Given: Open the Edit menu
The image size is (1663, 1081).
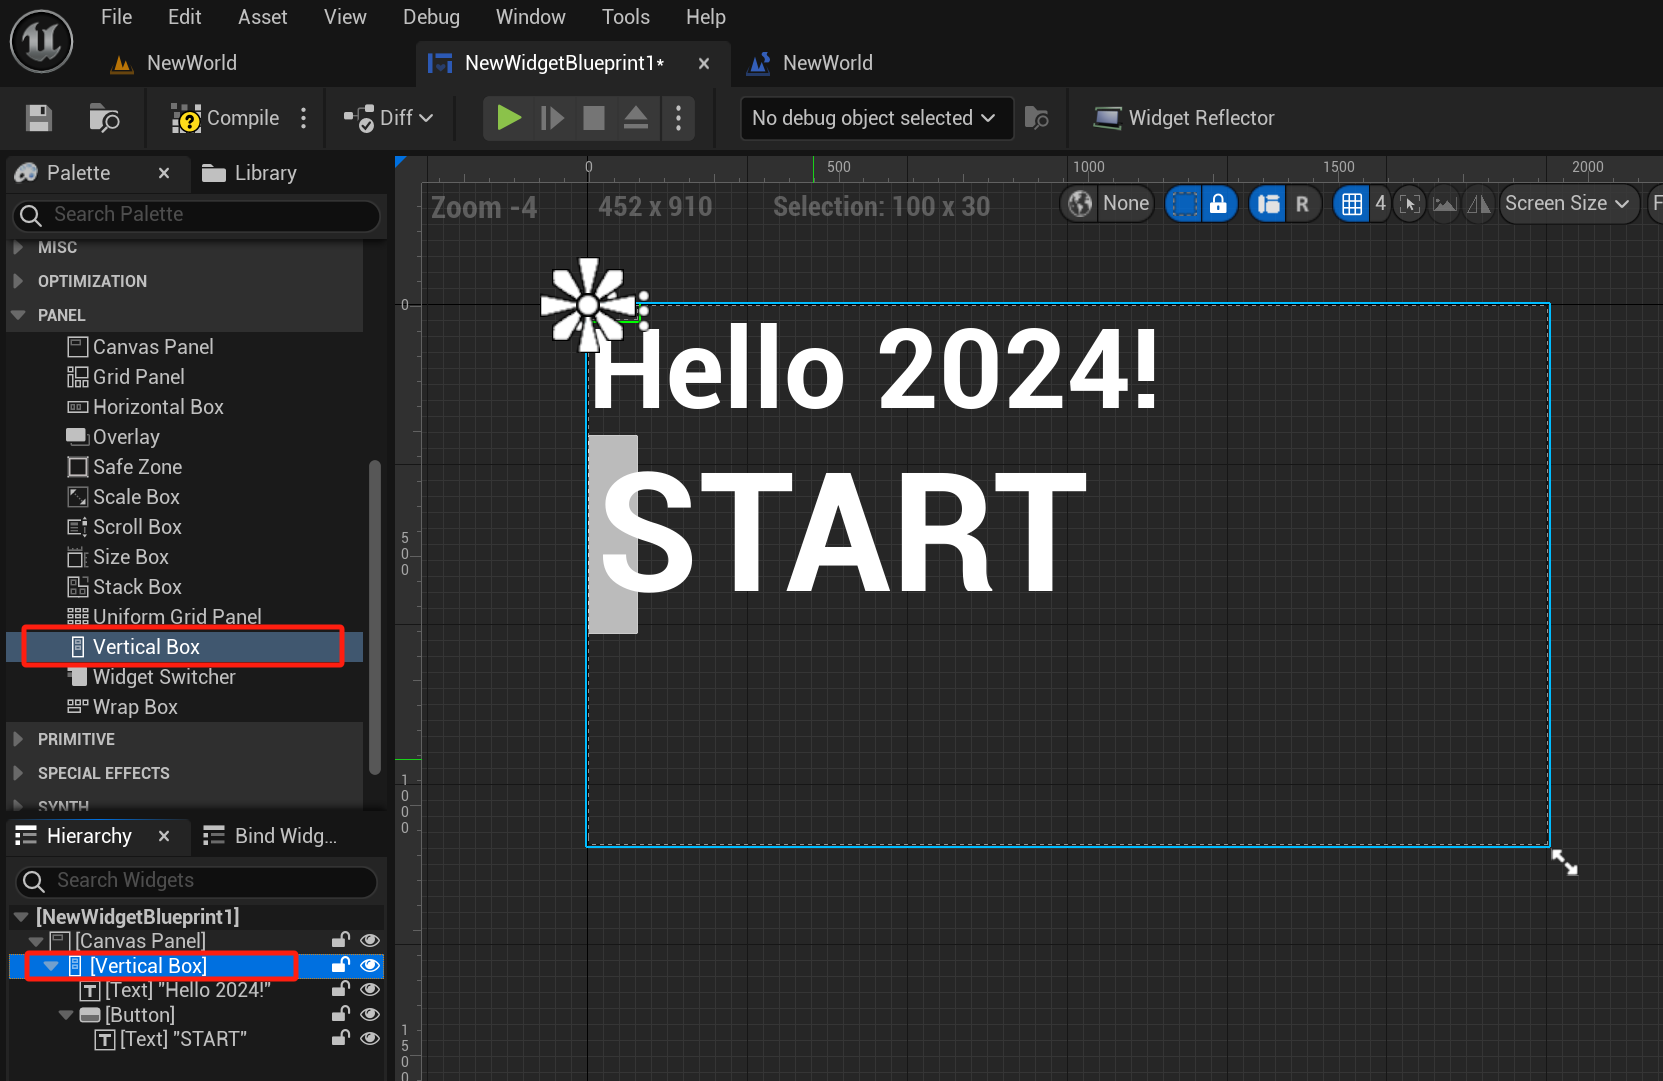Looking at the screenshot, I should 184,17.
